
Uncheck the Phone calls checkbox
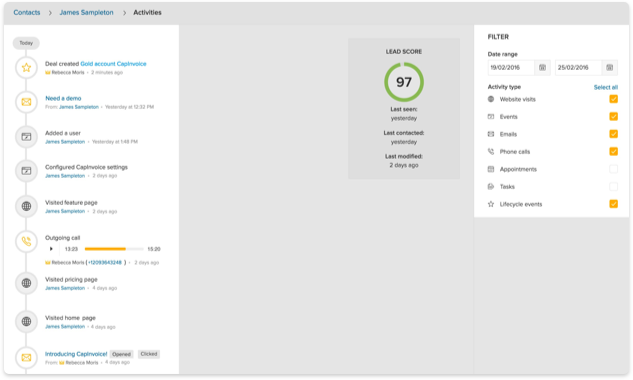pyautogui.click(x=613, y=151)
